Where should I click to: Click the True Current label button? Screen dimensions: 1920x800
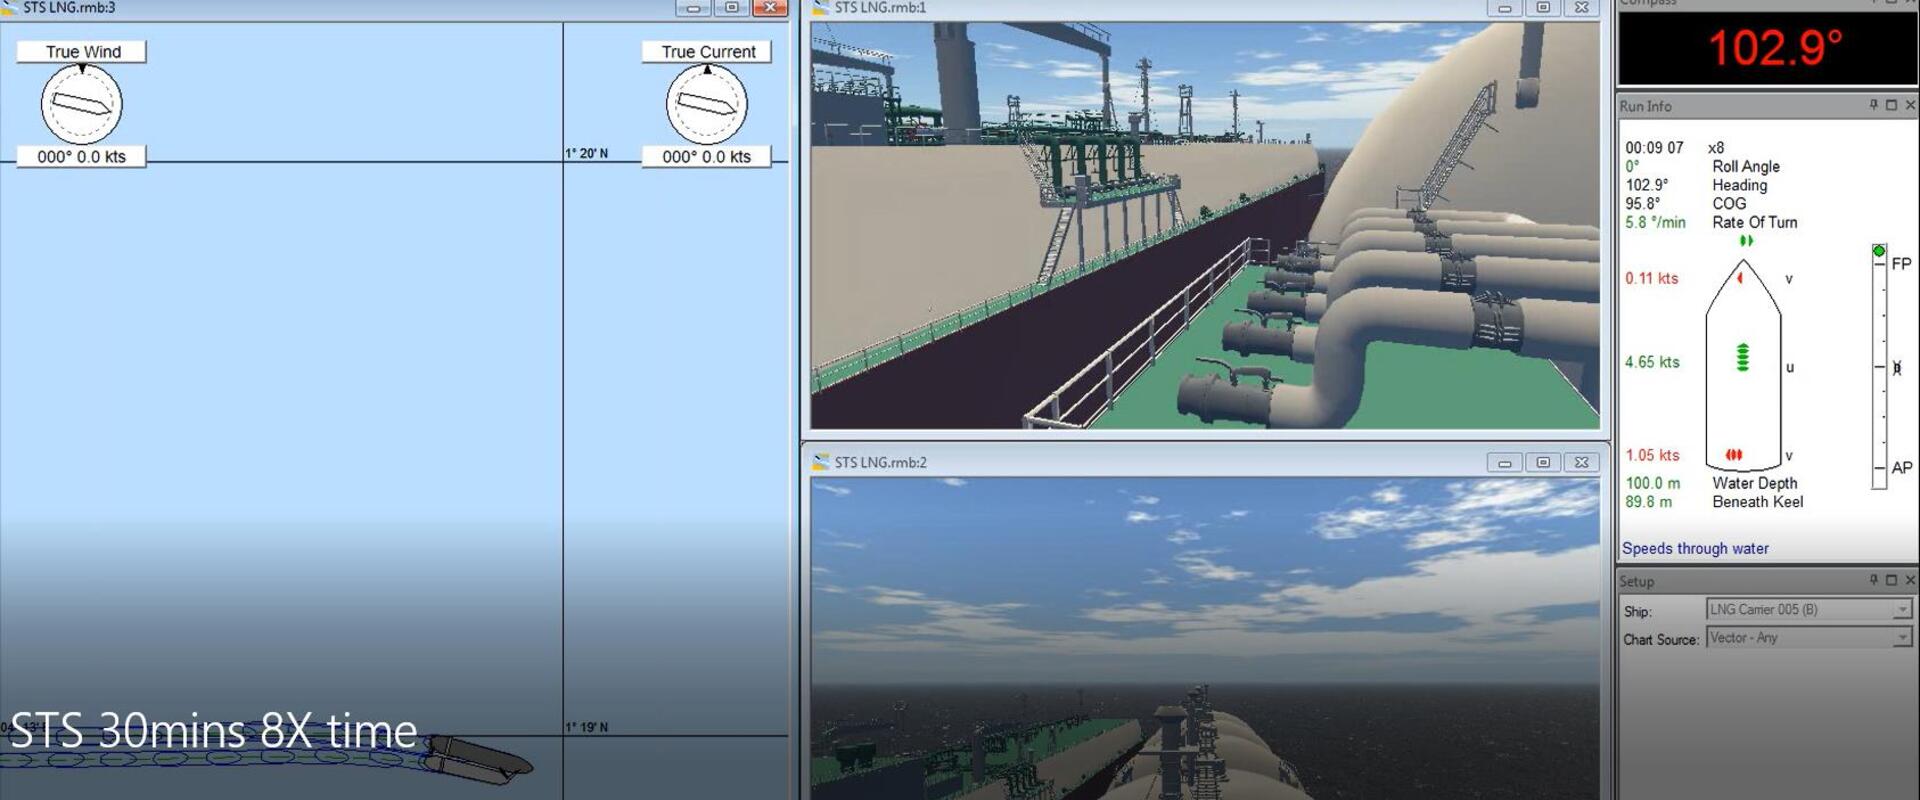pyautogui.click(x=707, y=52)
